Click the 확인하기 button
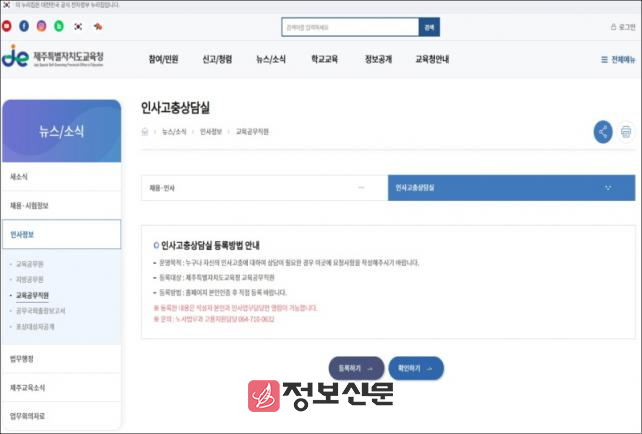 click(x=415, y=367)
